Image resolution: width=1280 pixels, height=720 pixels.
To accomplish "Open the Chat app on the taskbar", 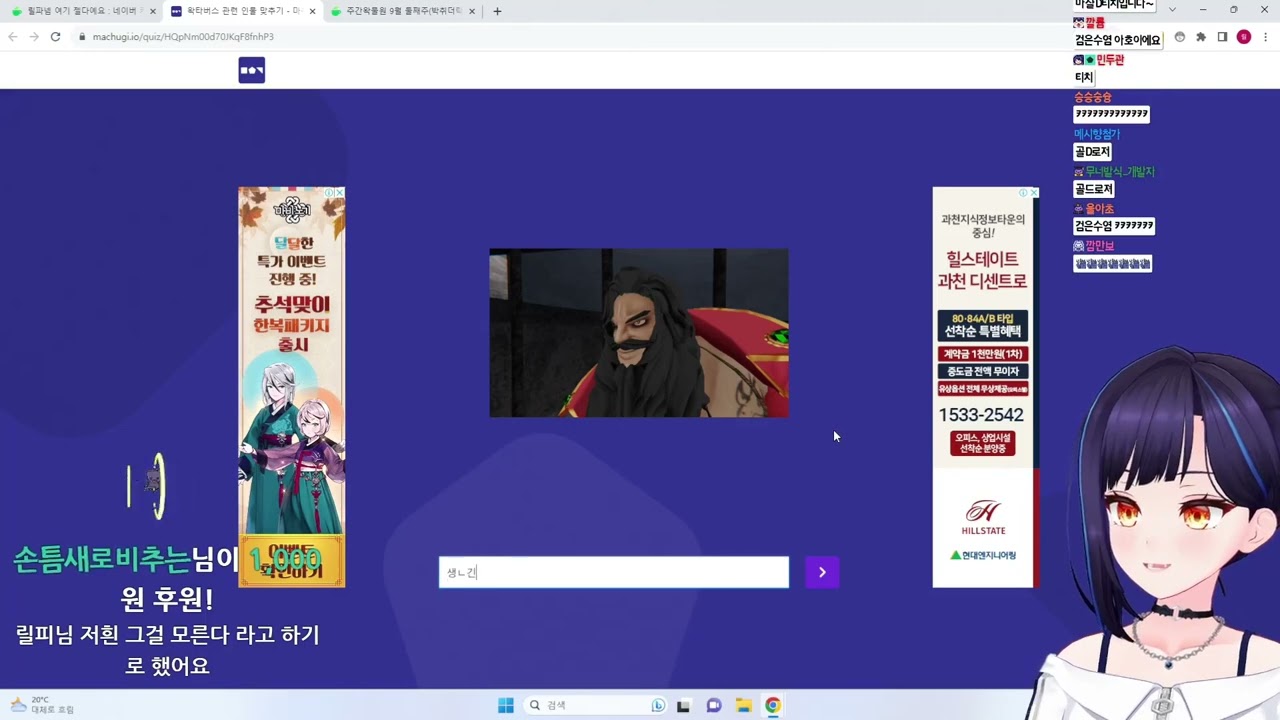I will click(x=714, y=705).
